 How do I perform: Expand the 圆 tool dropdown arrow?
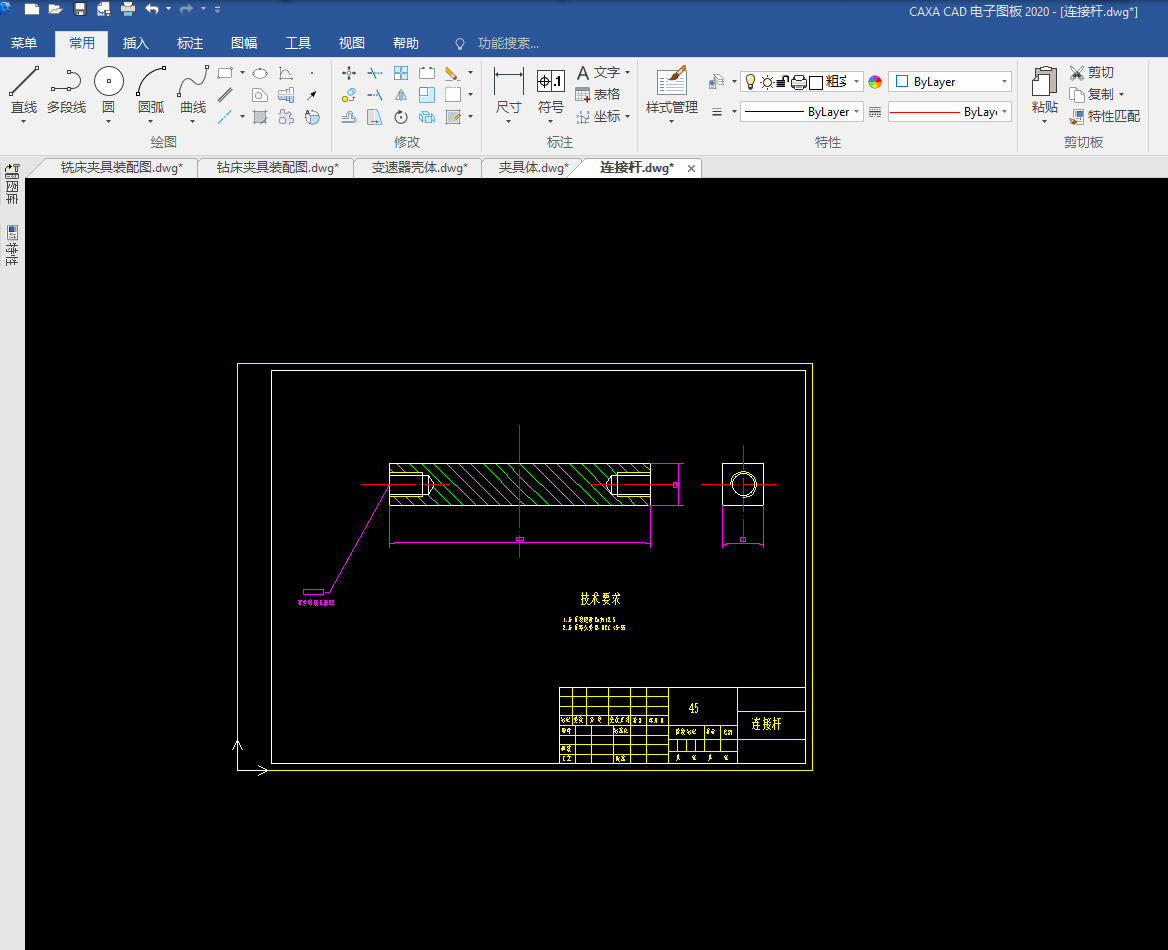(x=109, y=121)
